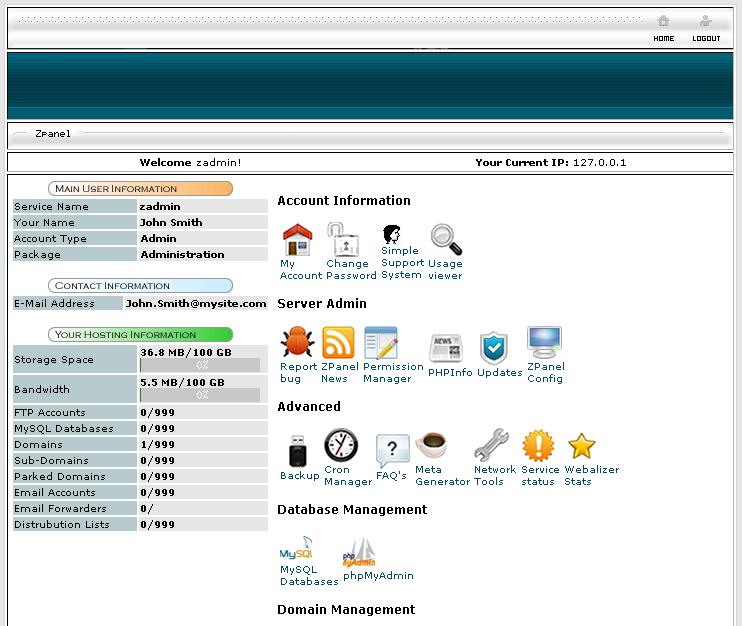Launch the Cron Manager clock icon
The width and height of the screenshot is (742, 626).
[x=340, y=446]
